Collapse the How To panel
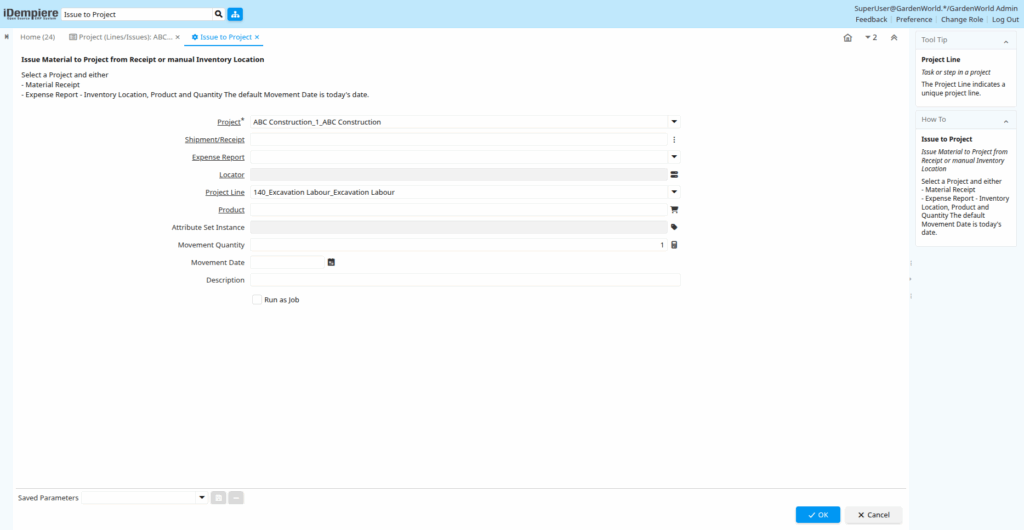 pos(1006,121)
